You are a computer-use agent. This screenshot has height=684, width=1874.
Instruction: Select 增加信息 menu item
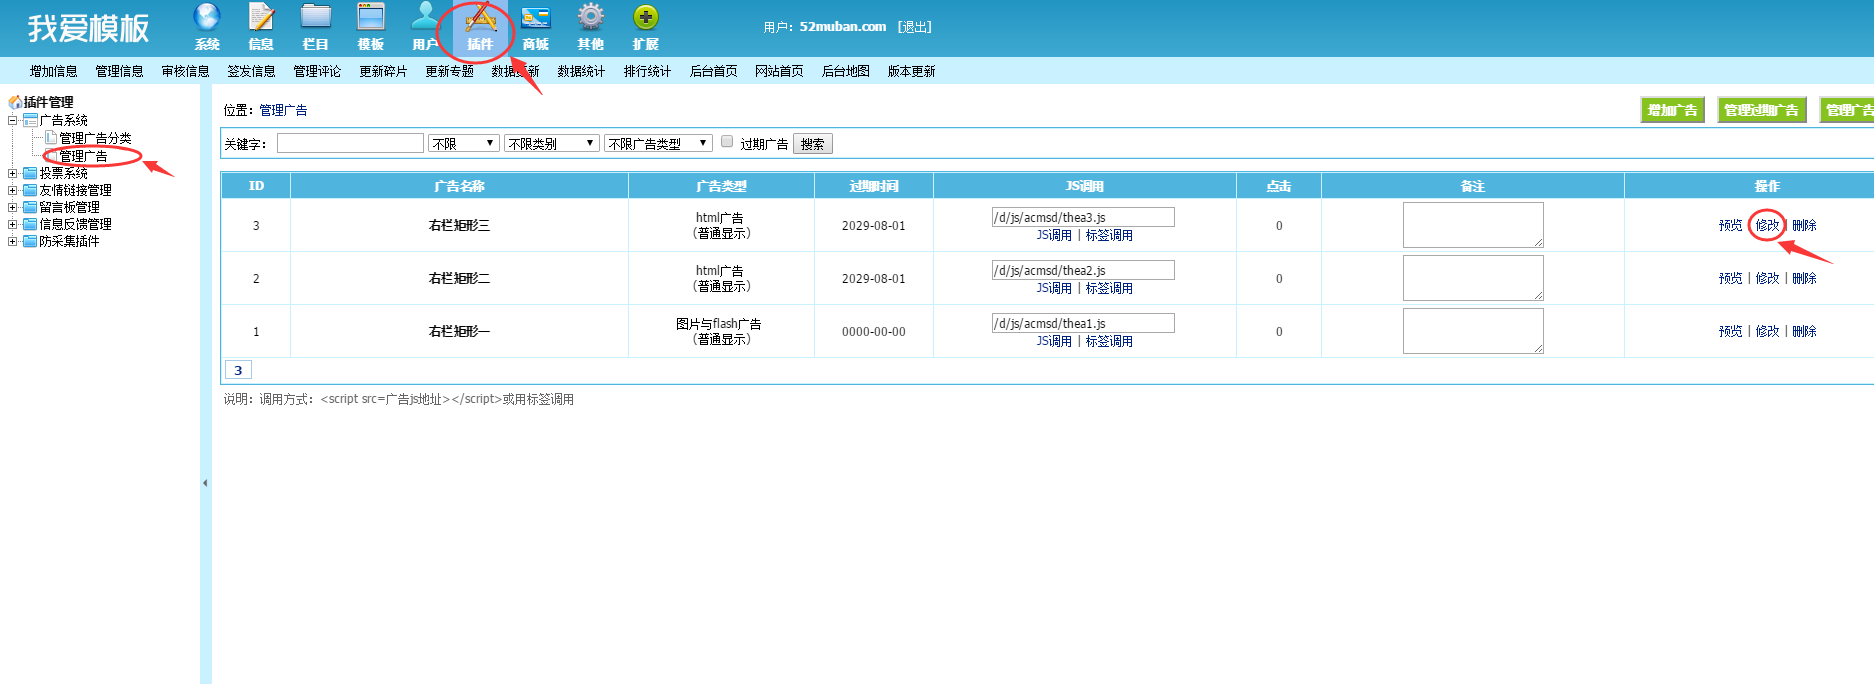(x=54, y=71)
